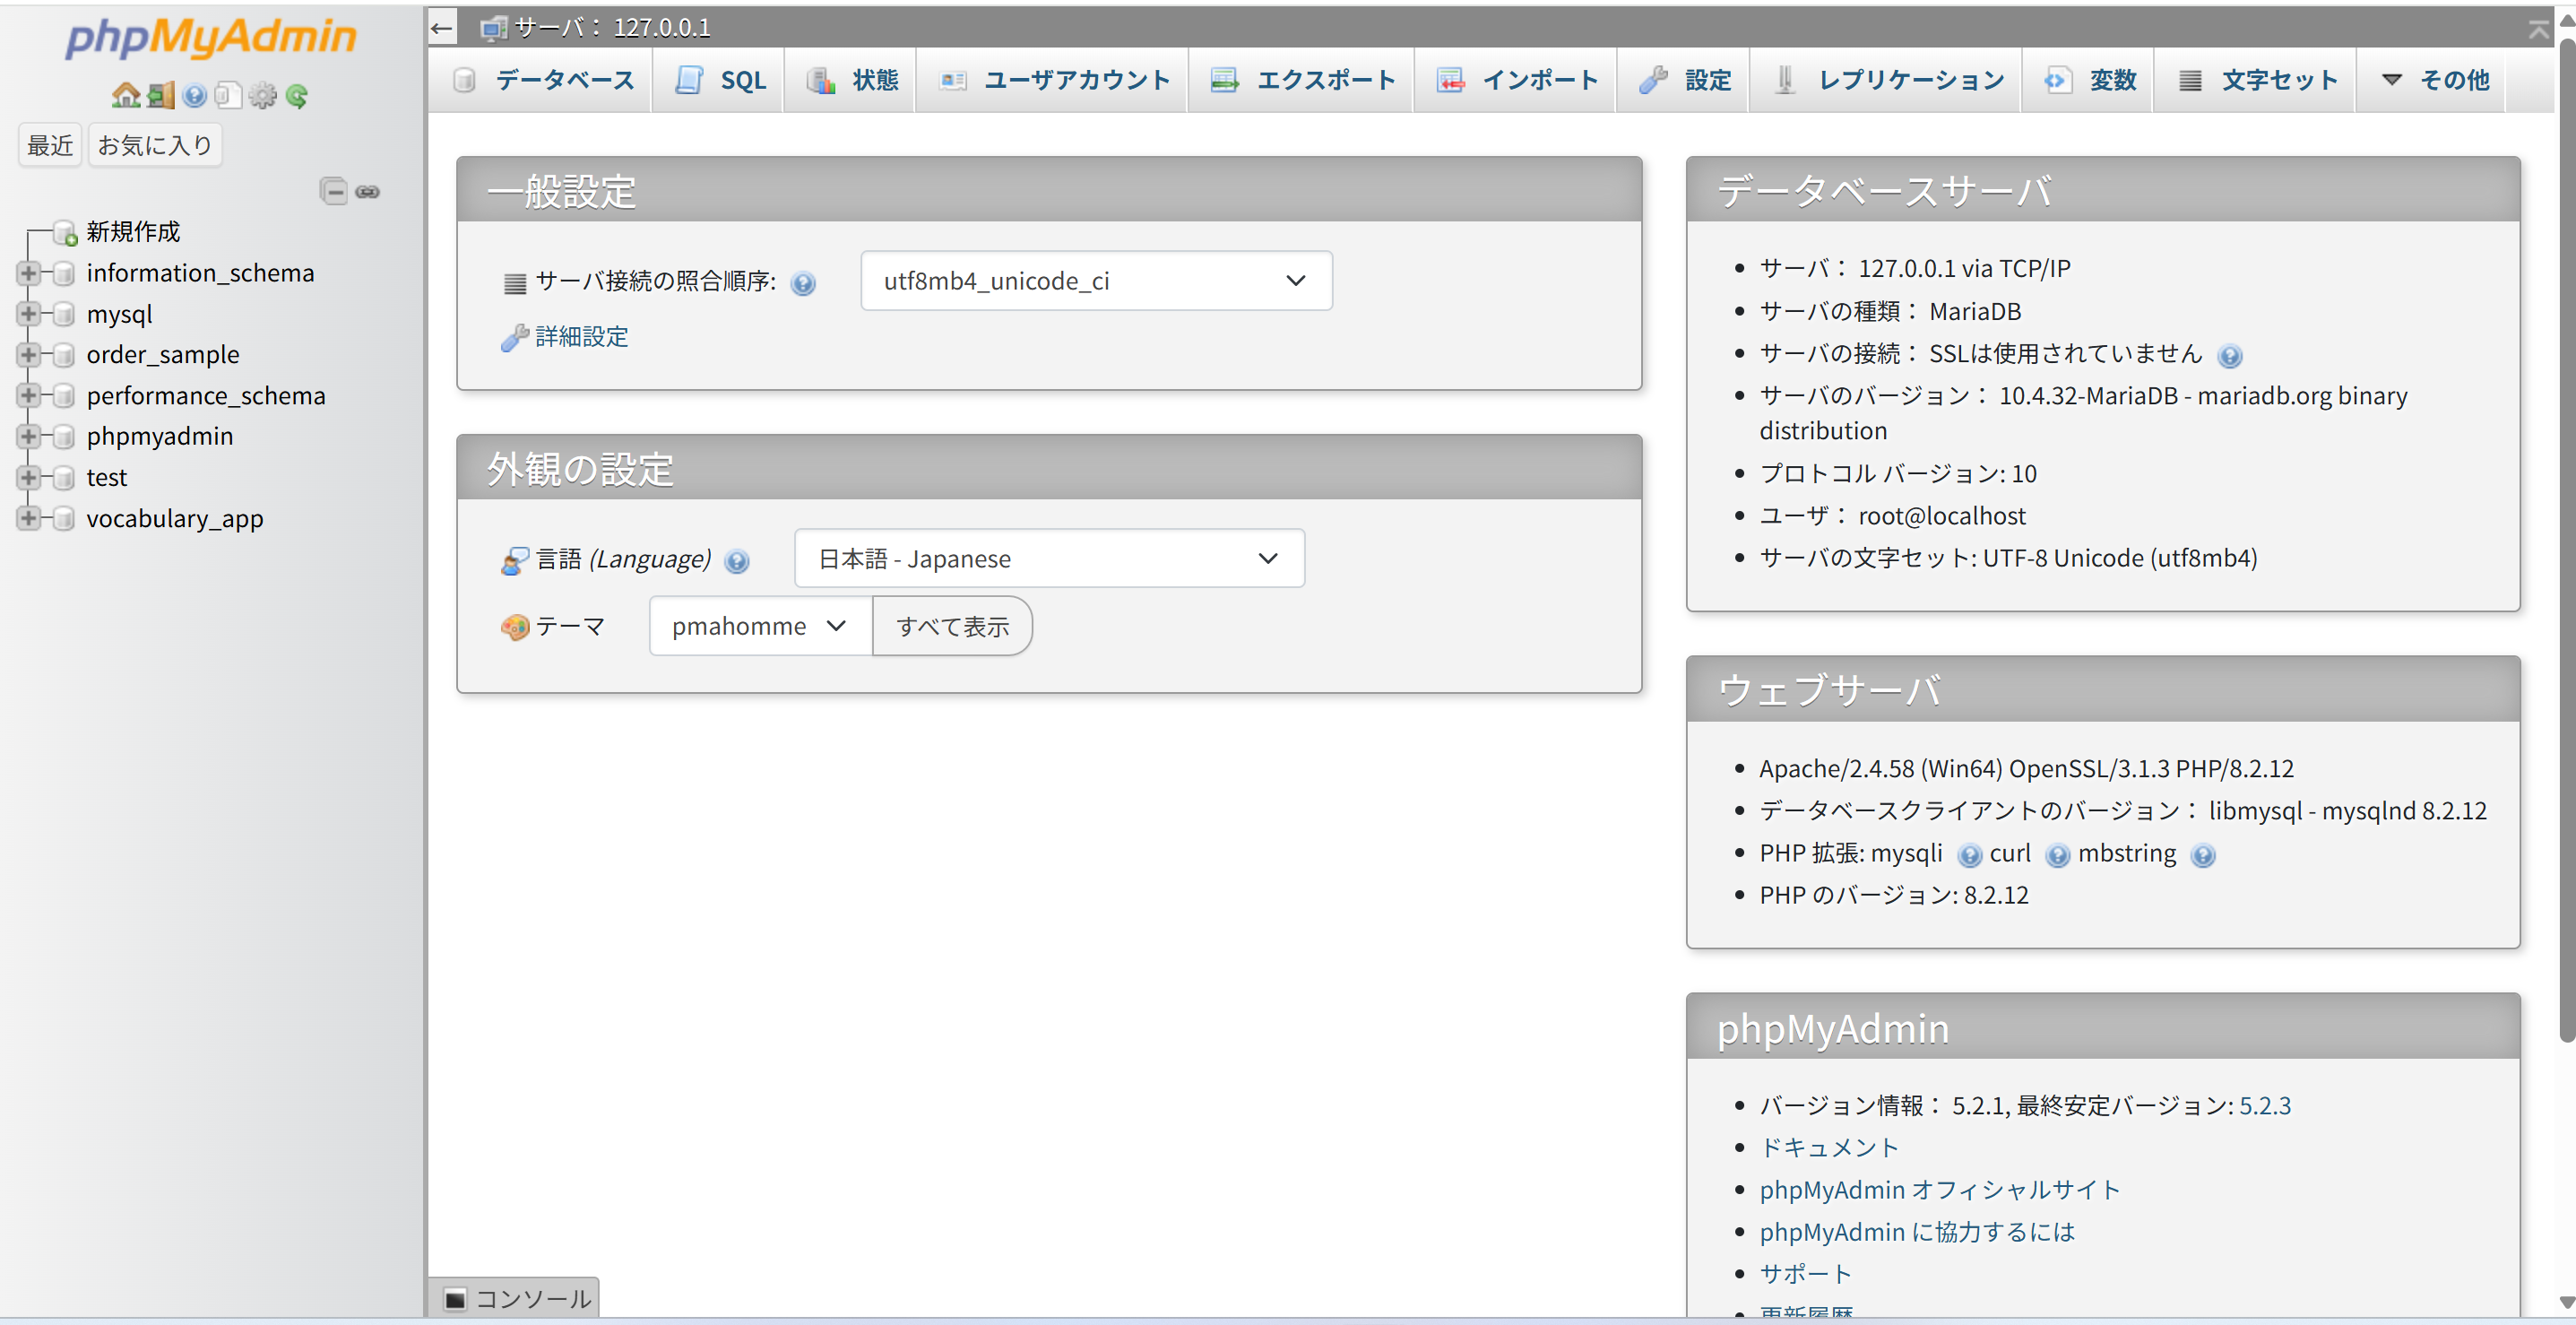Image resolution: width=2576 pixels, height=1325 pixels.
Task: Click the console icon at bottom
Action: [455, 1299]
